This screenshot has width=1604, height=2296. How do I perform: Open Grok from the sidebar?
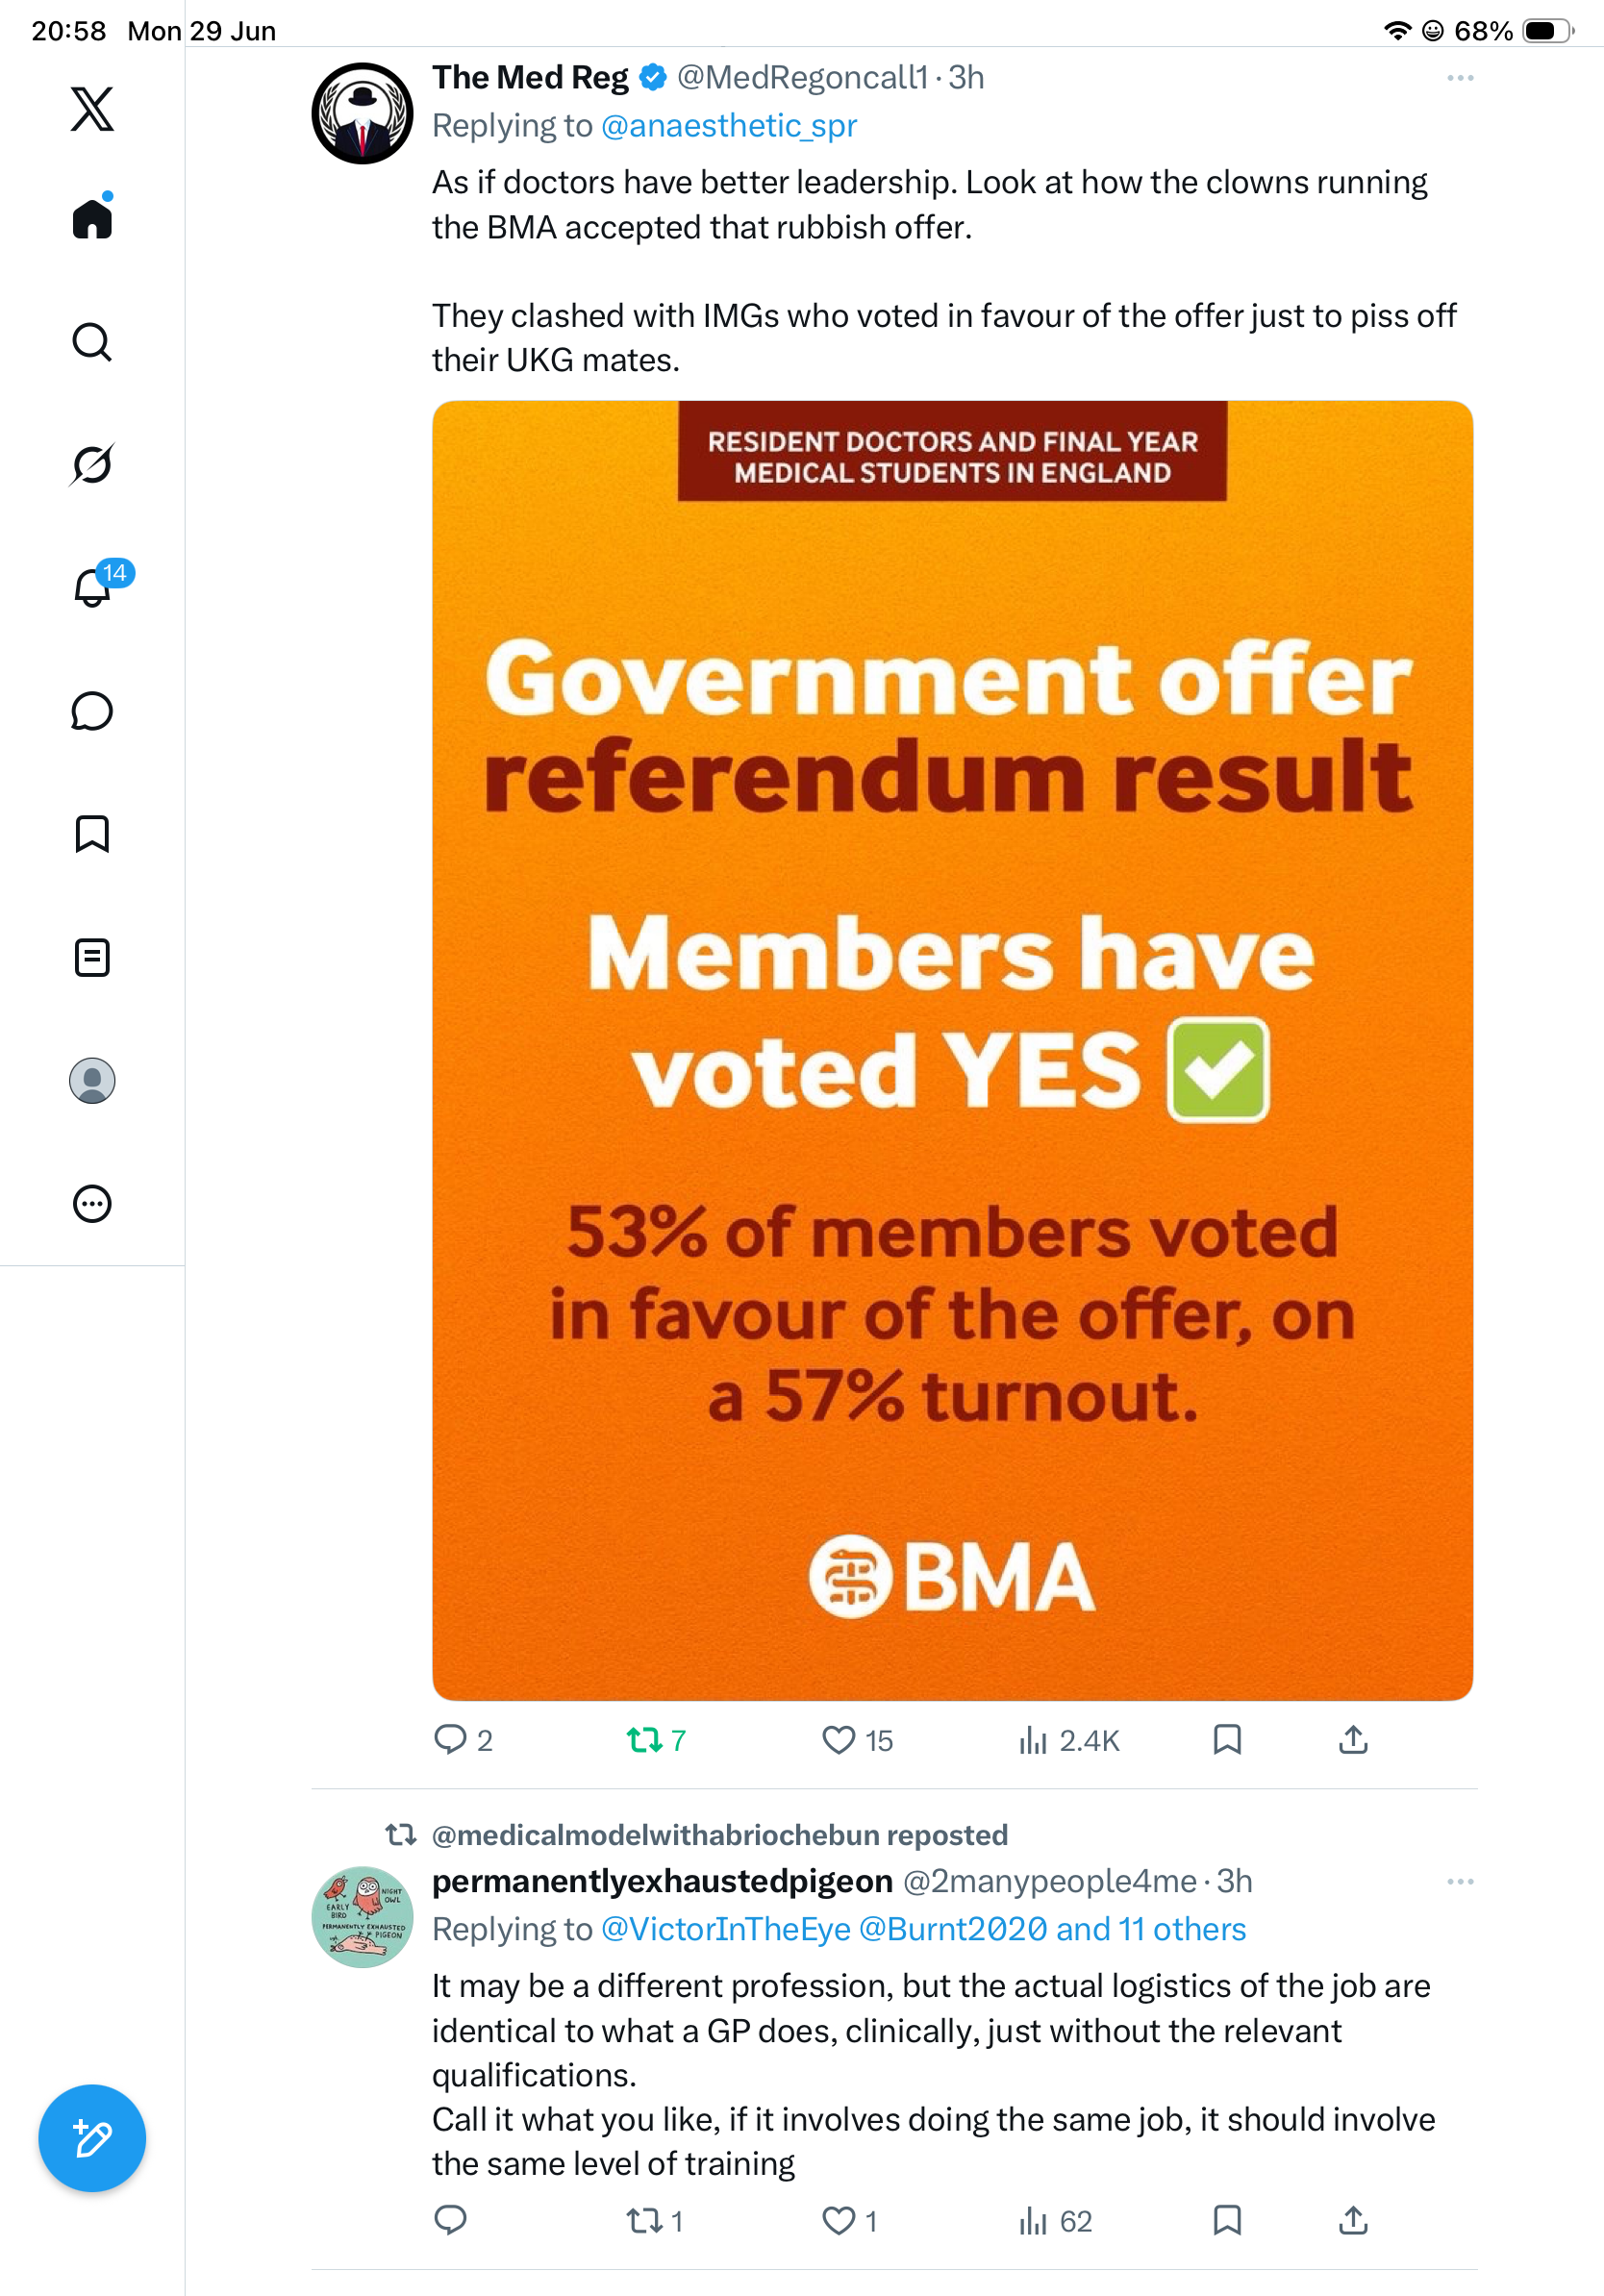tap(92, 464)
